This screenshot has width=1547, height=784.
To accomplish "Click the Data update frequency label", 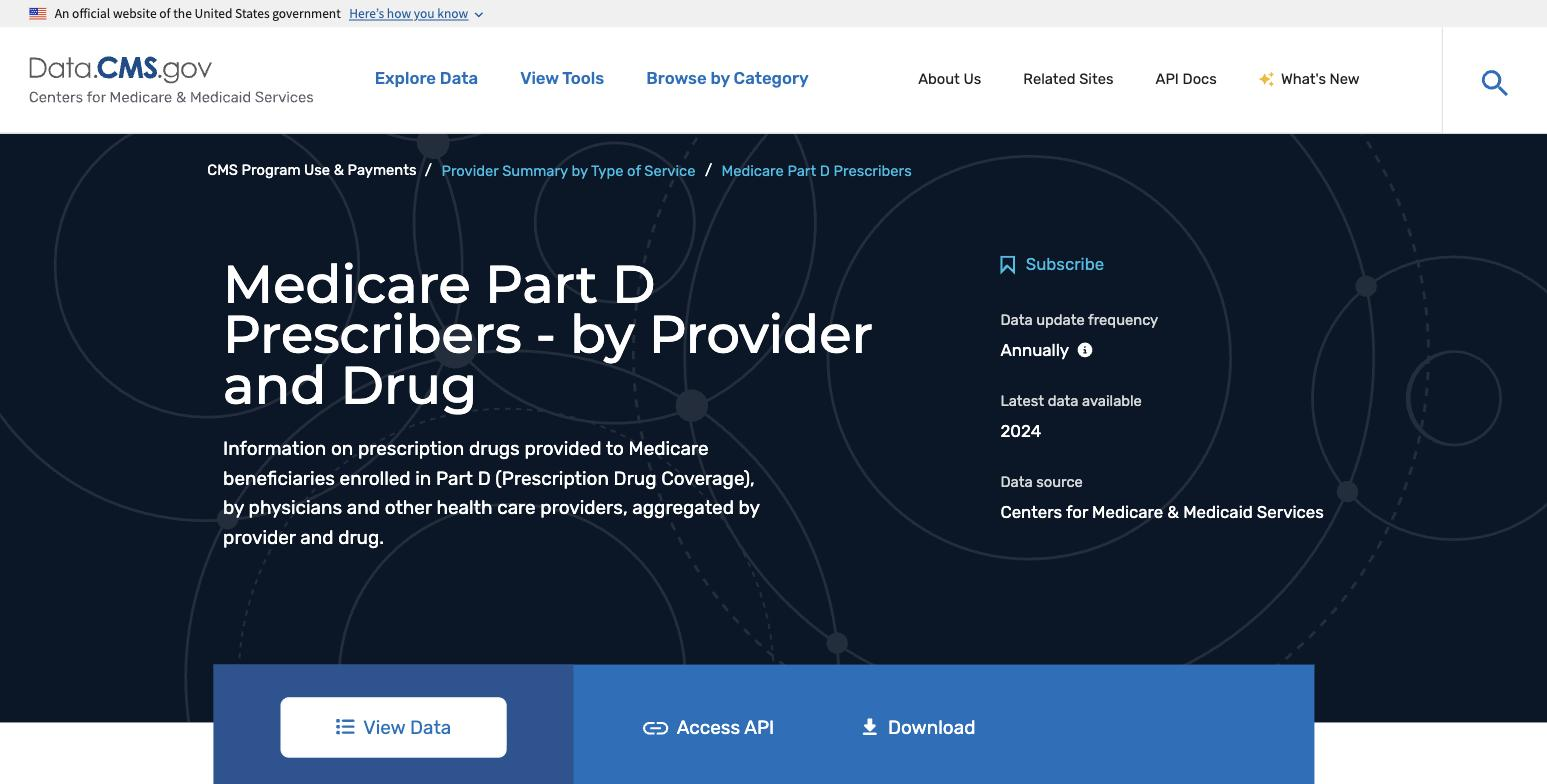I will tap(1079, 320).
